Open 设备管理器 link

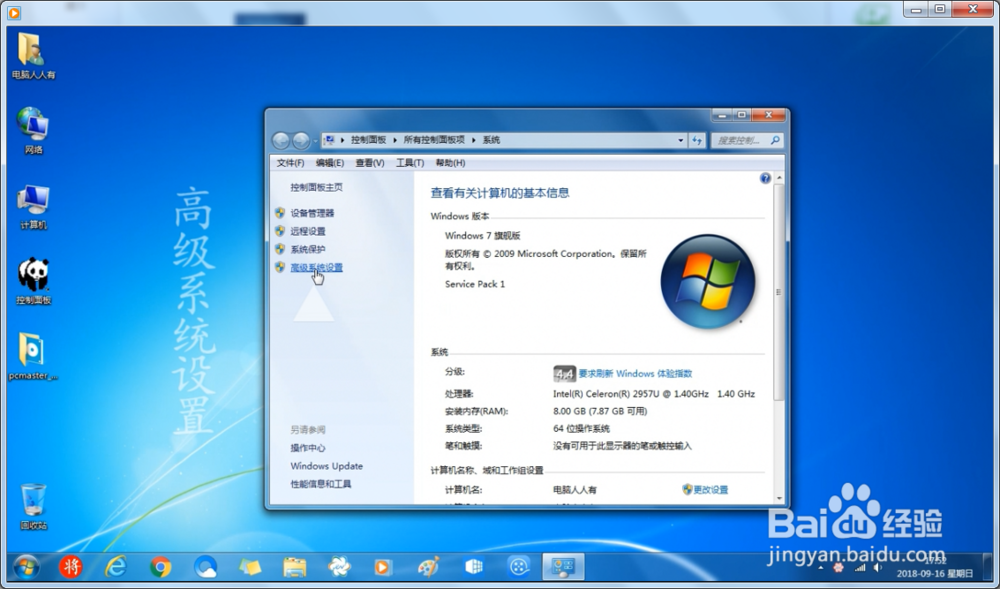coord(312,213)
